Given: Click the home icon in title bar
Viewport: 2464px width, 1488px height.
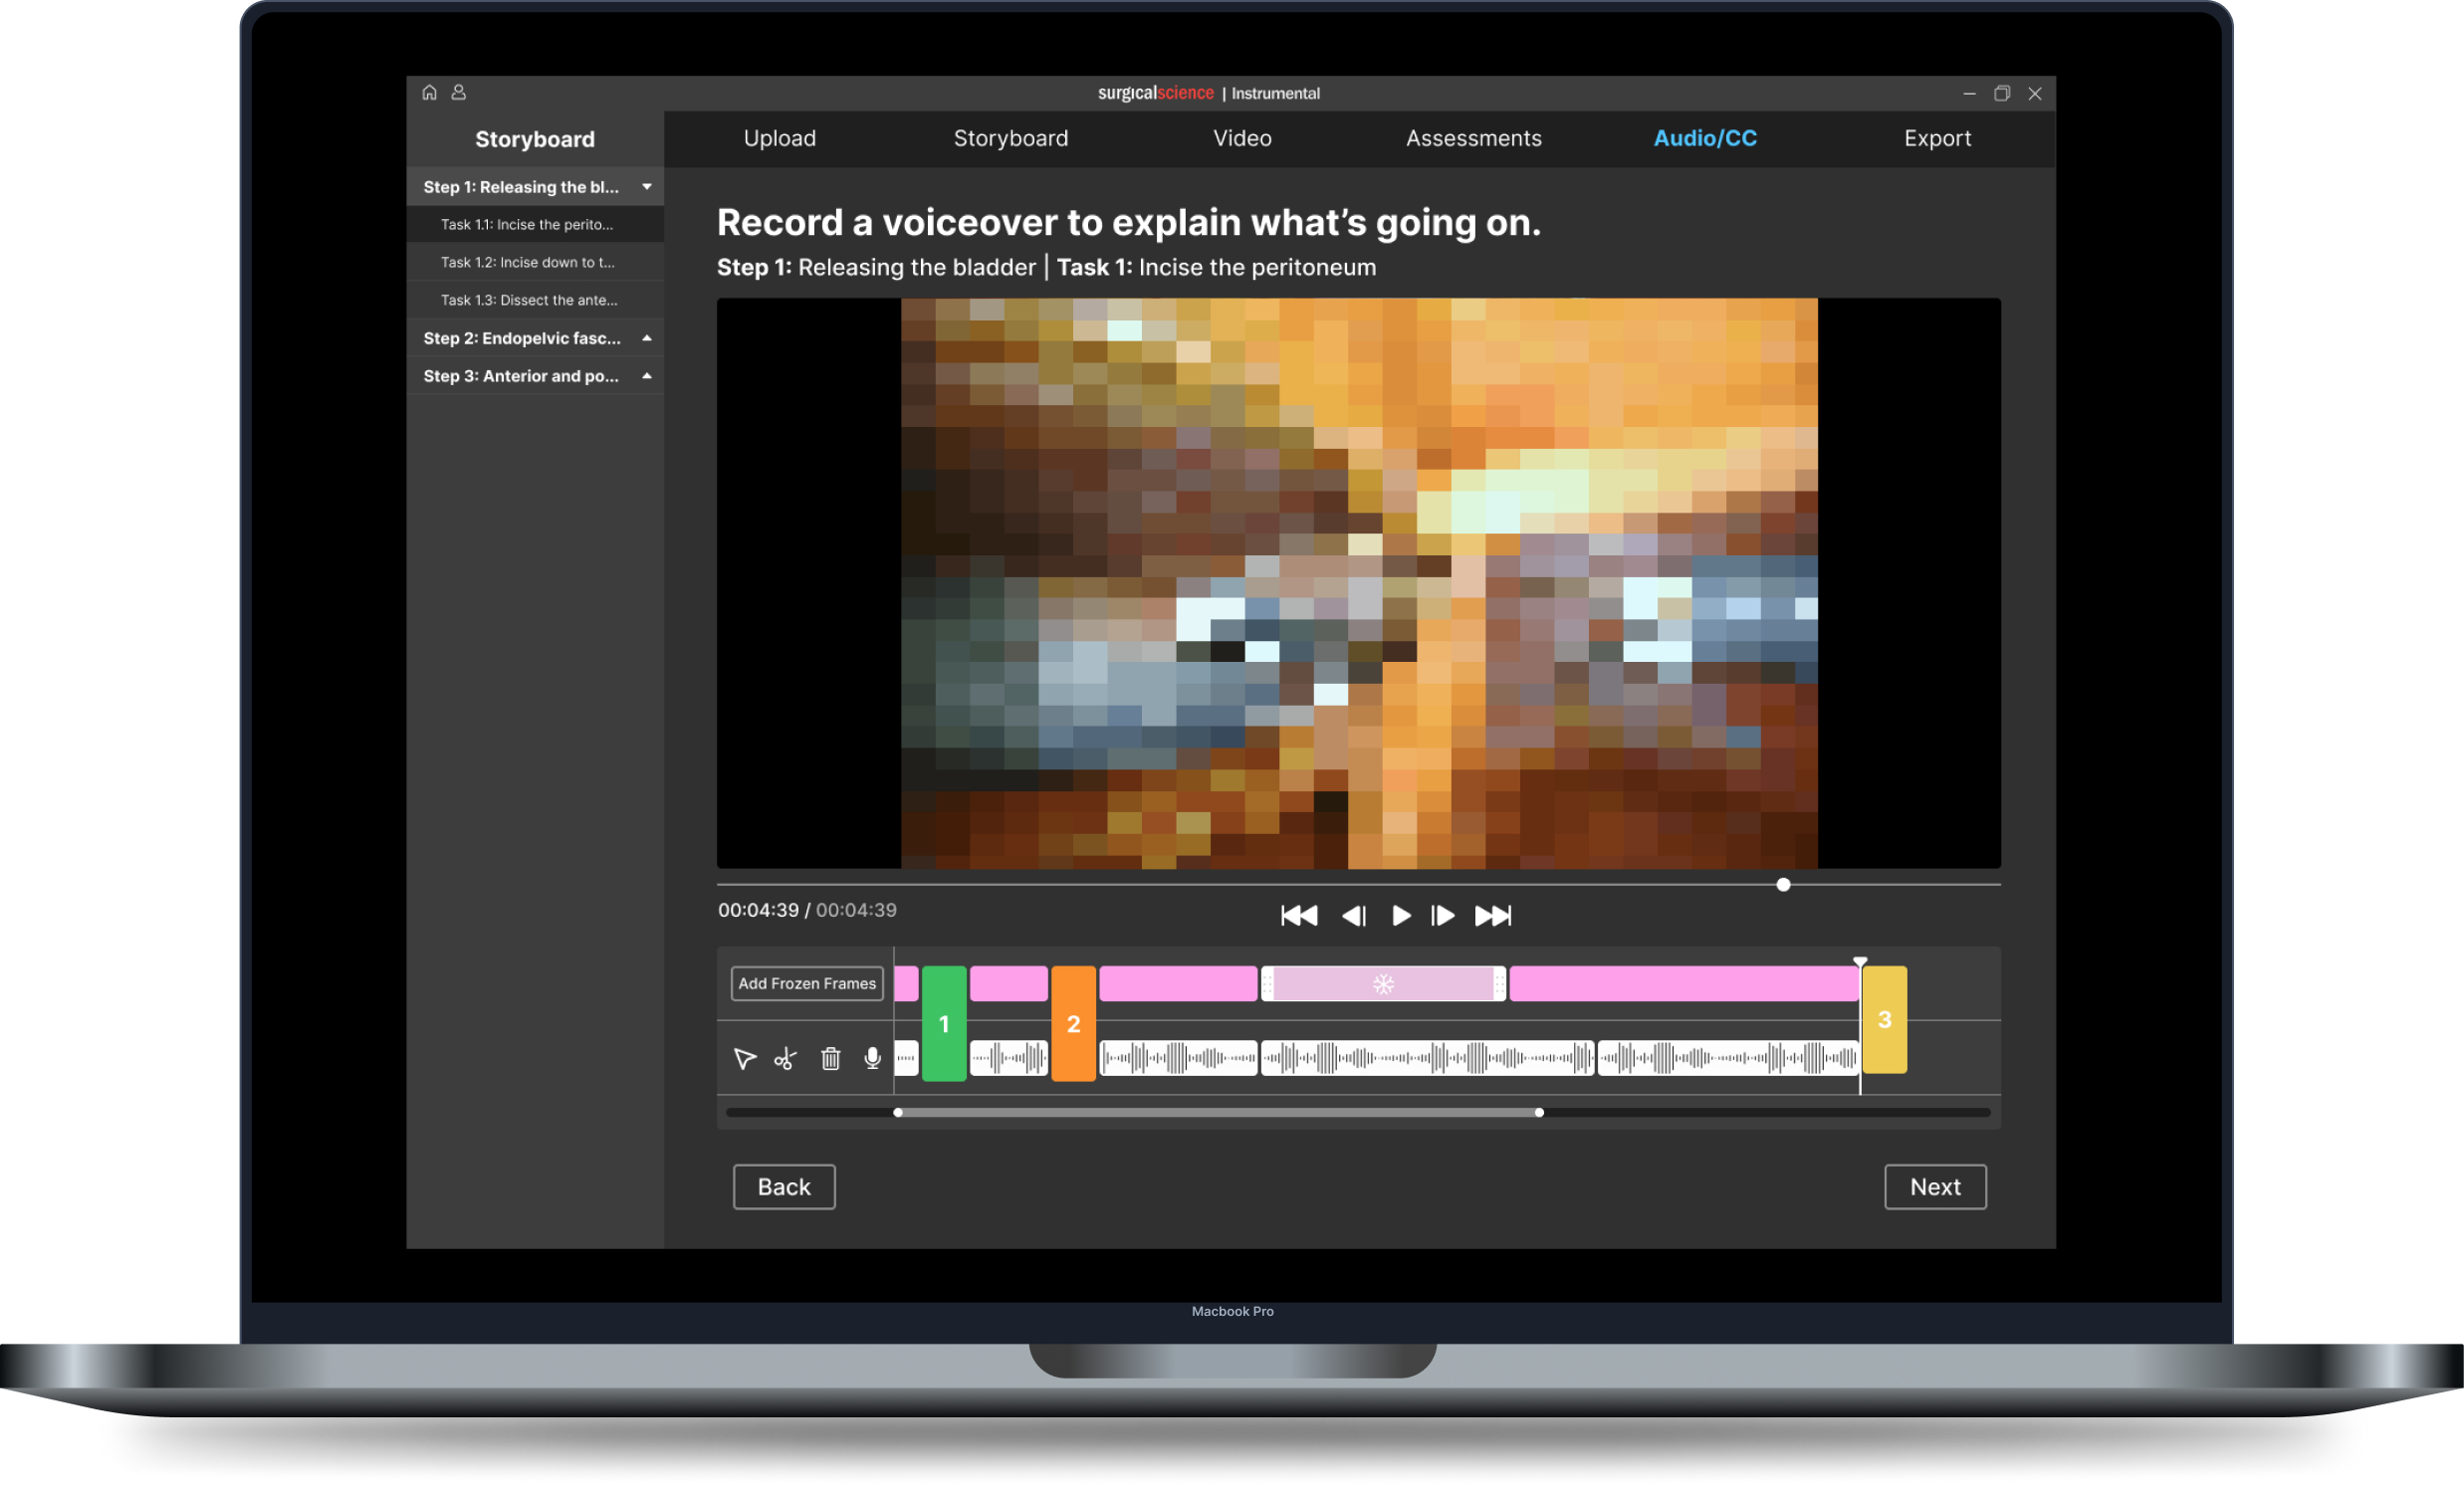Looking at the screenshot, I should pyautogui.click(x=429, y=92).
